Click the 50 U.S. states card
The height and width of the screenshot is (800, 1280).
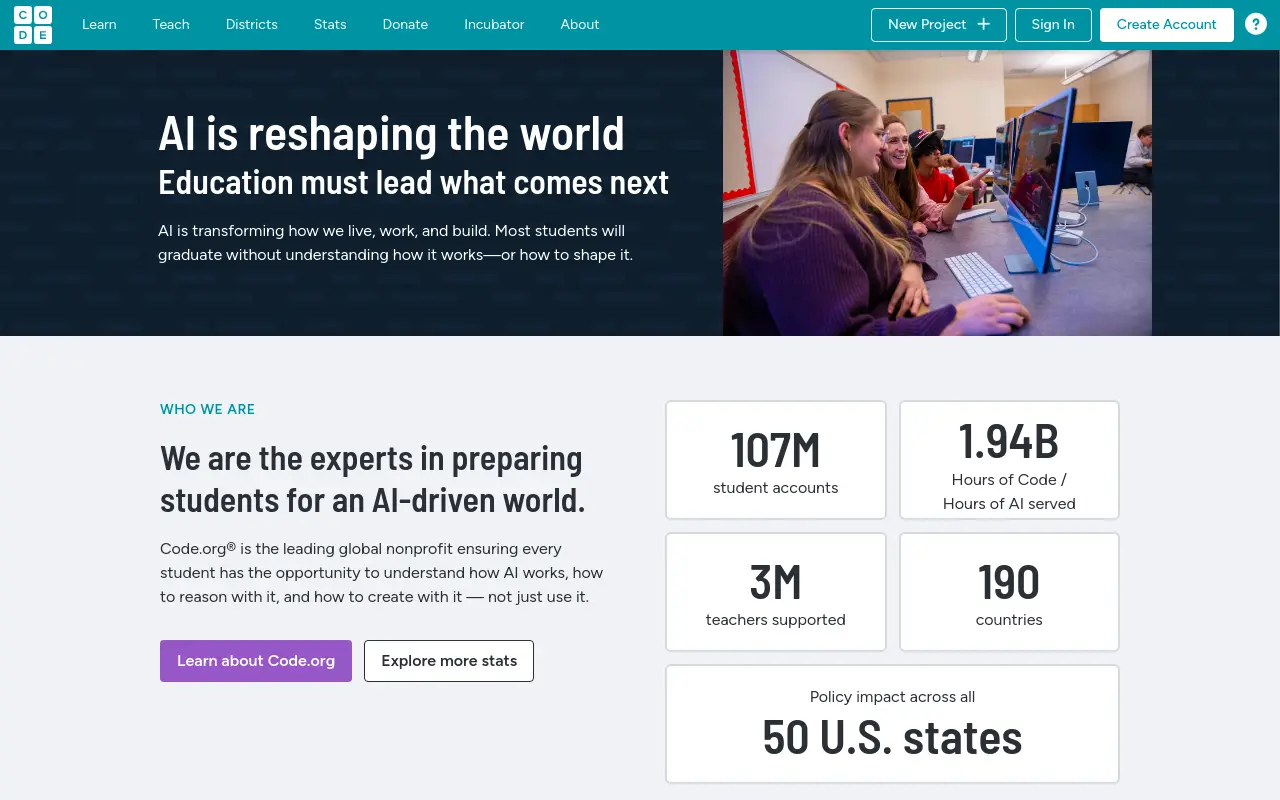(892, 724)
